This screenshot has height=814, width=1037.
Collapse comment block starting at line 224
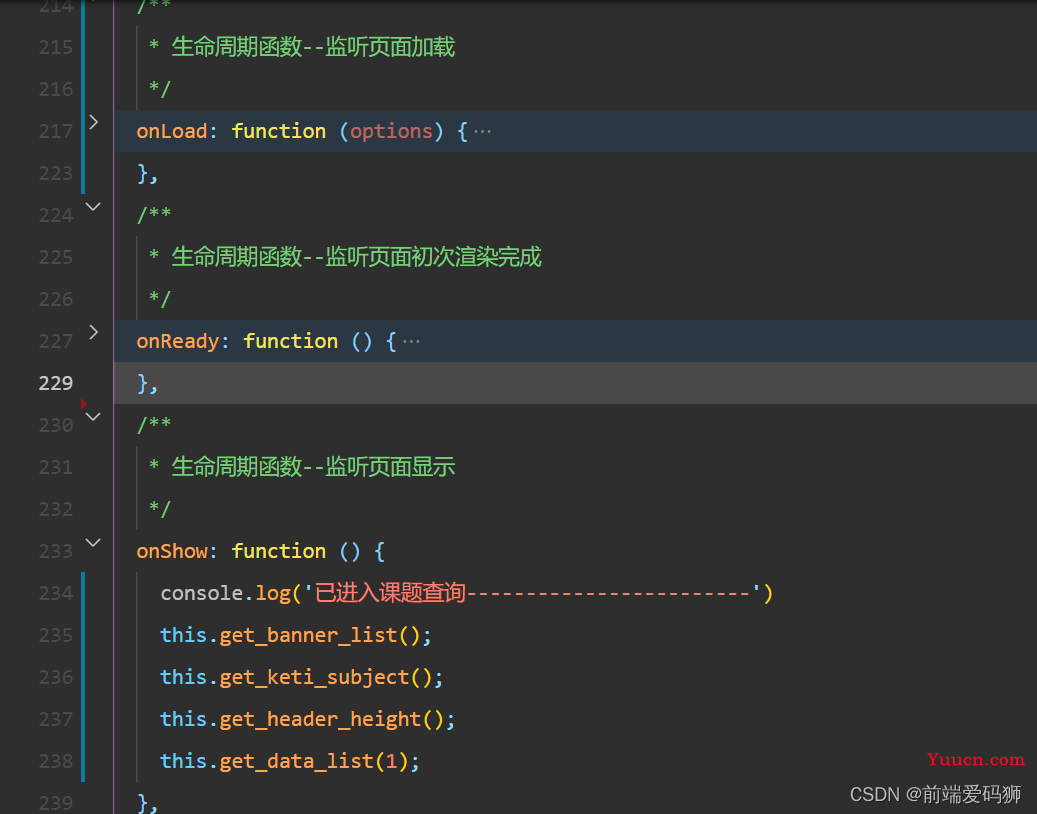pyautogui.click(x=93, y=206)
